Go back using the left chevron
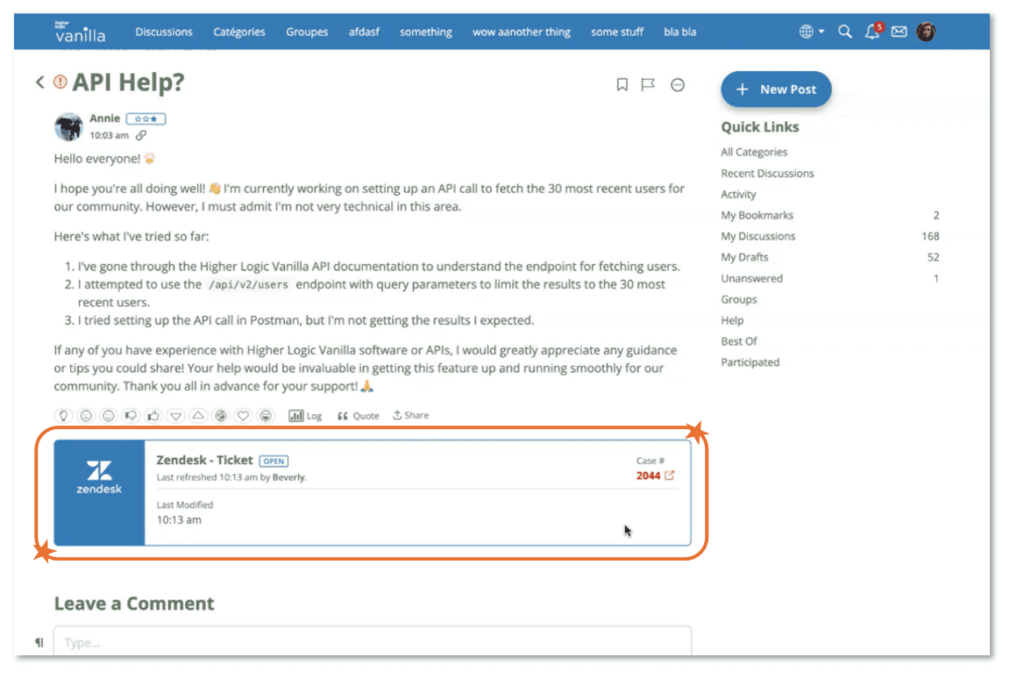Screen dimensions: 1024x686 pos(40,83)
